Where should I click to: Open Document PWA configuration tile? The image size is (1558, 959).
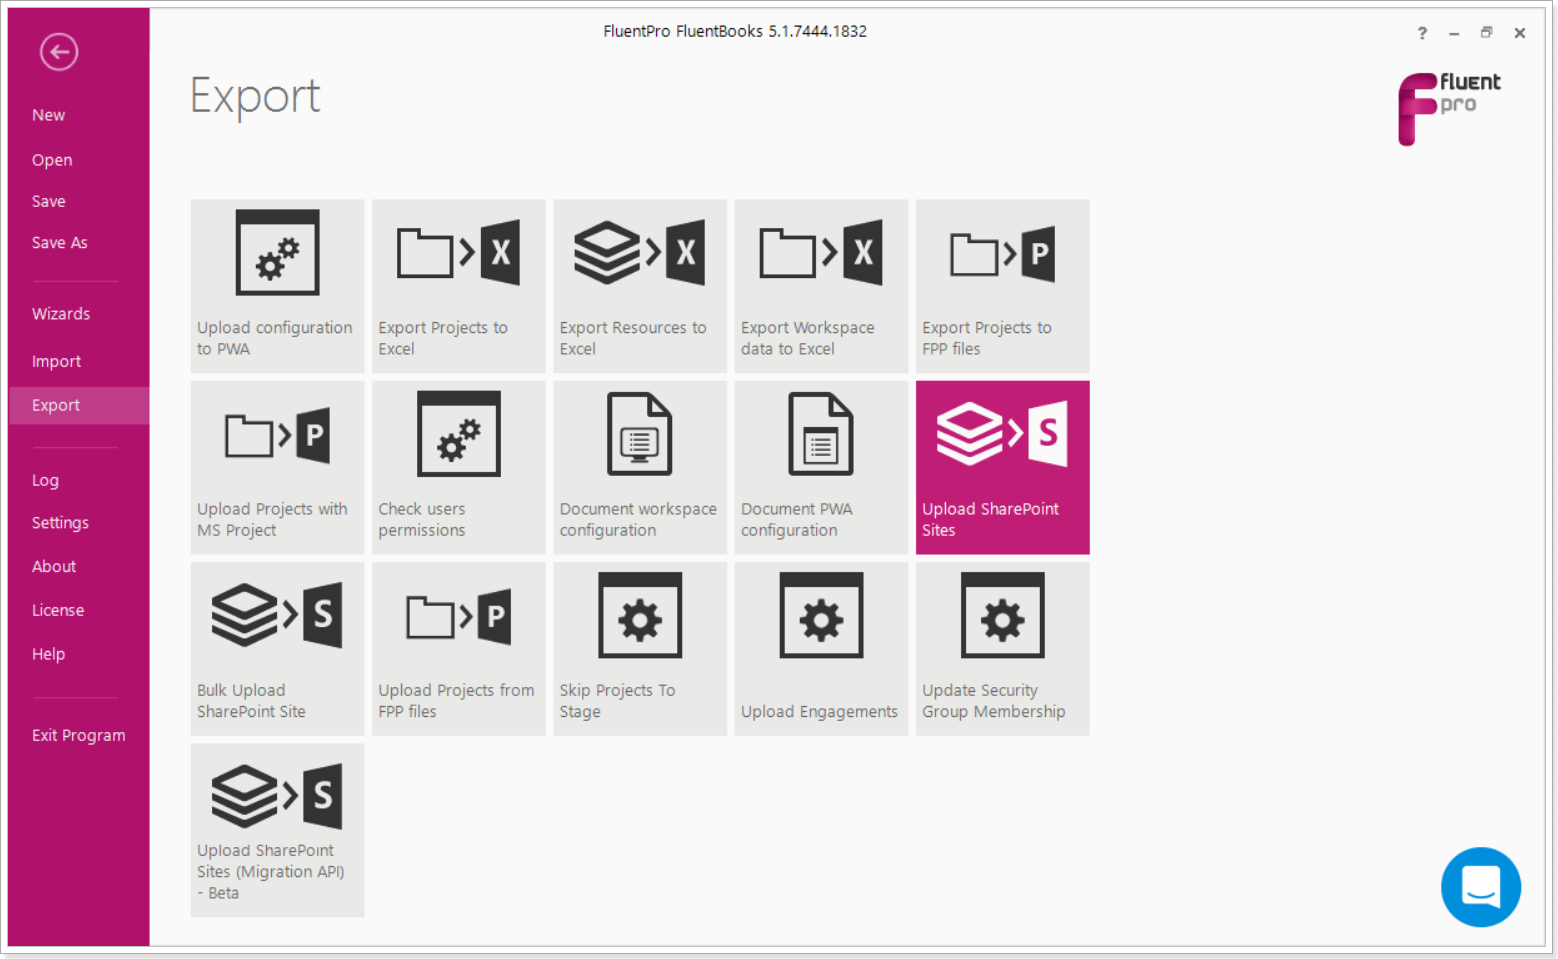pos(821,467)
